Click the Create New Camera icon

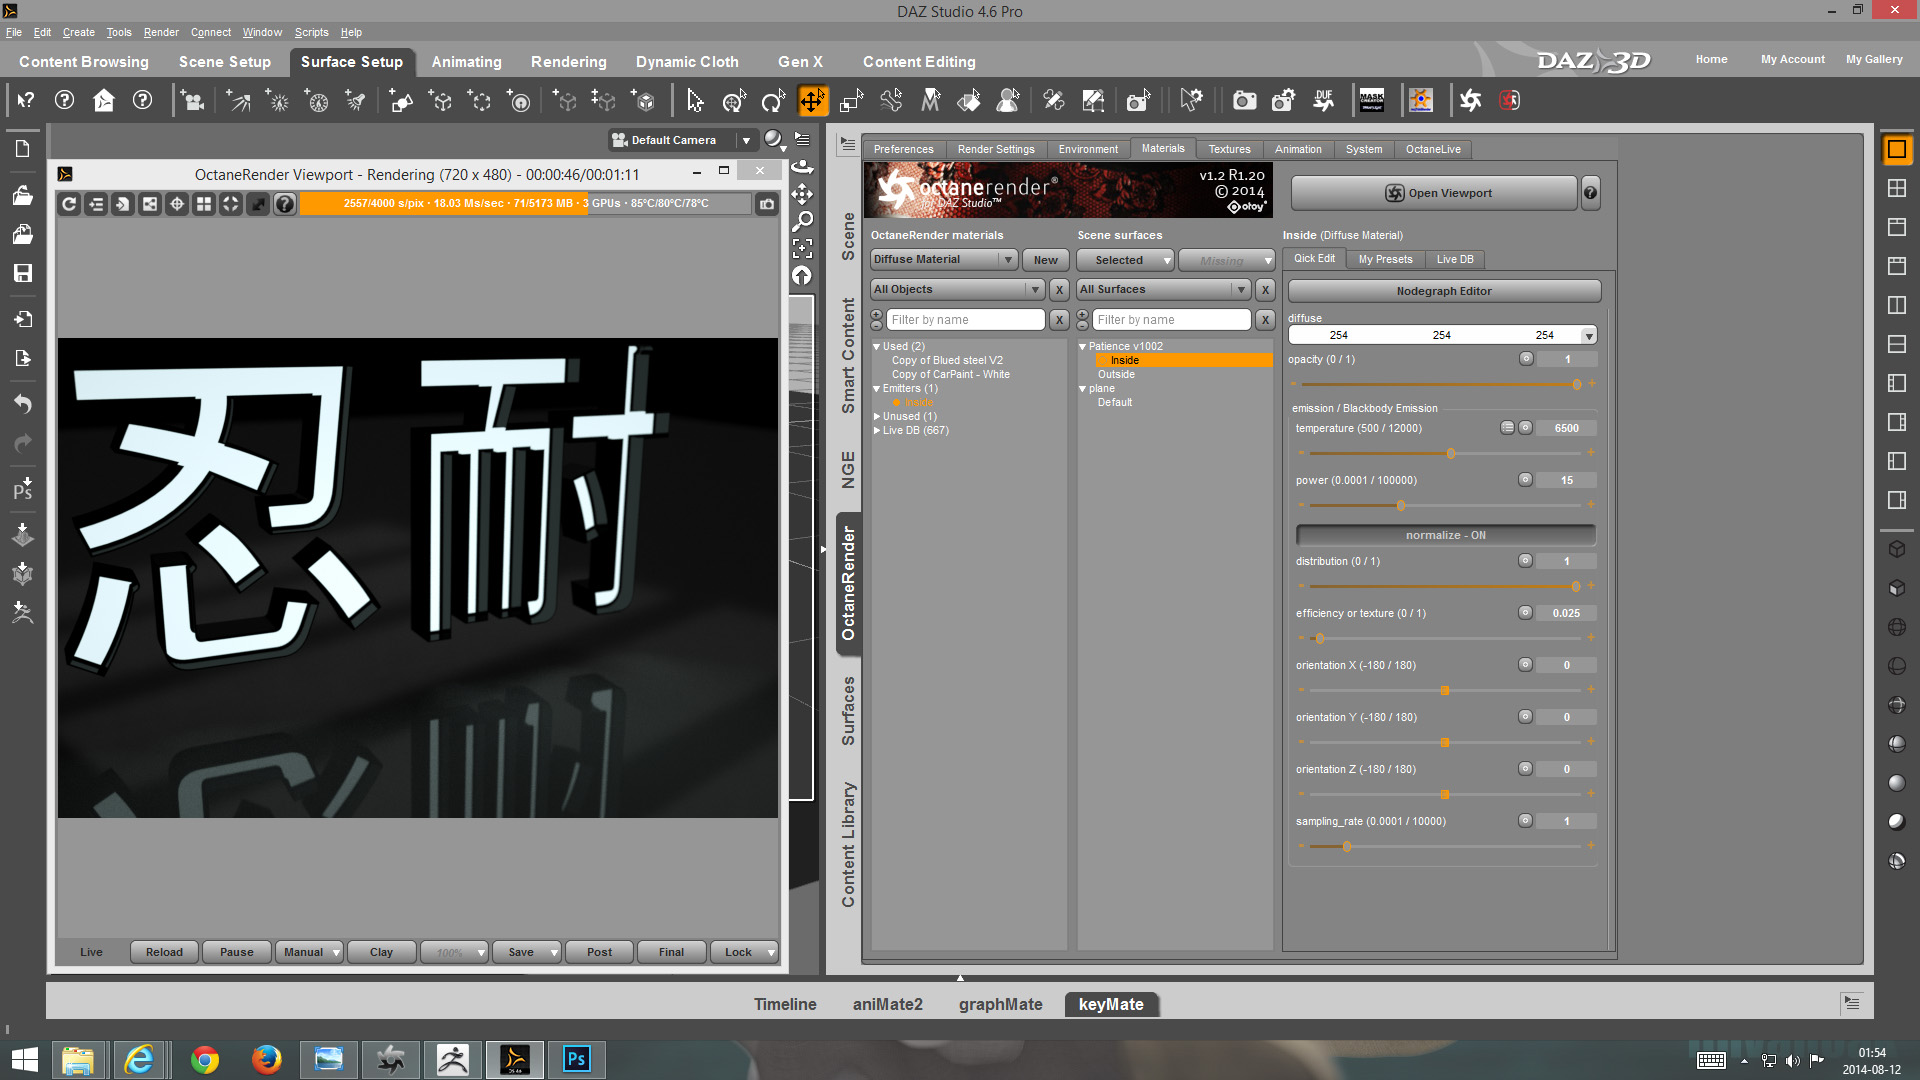point(192,100)
